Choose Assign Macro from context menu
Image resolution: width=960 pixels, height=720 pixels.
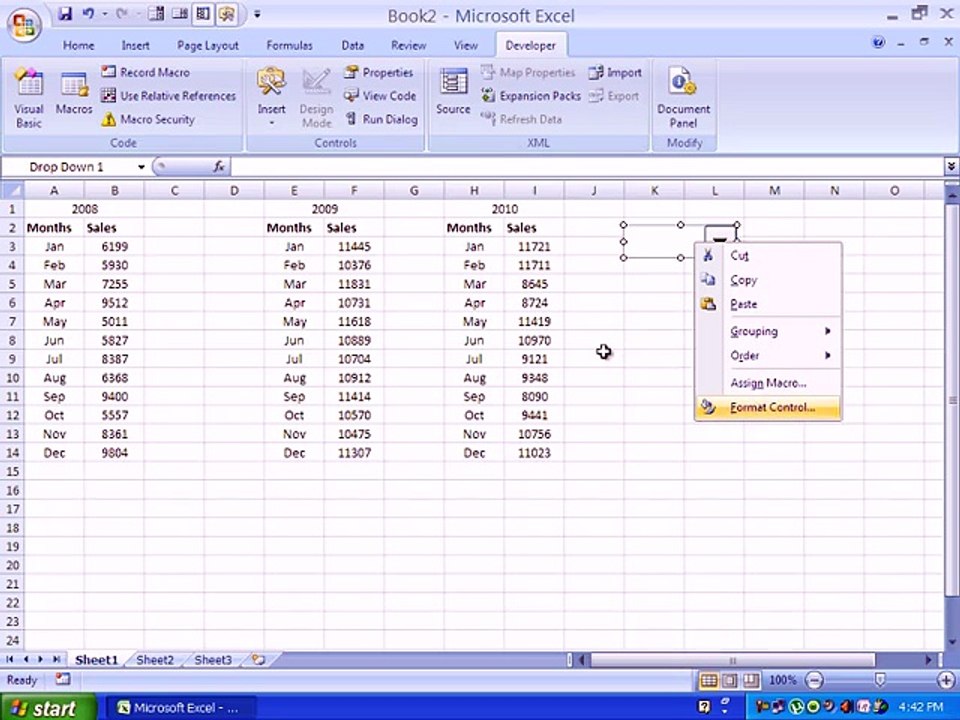[768, 383]
